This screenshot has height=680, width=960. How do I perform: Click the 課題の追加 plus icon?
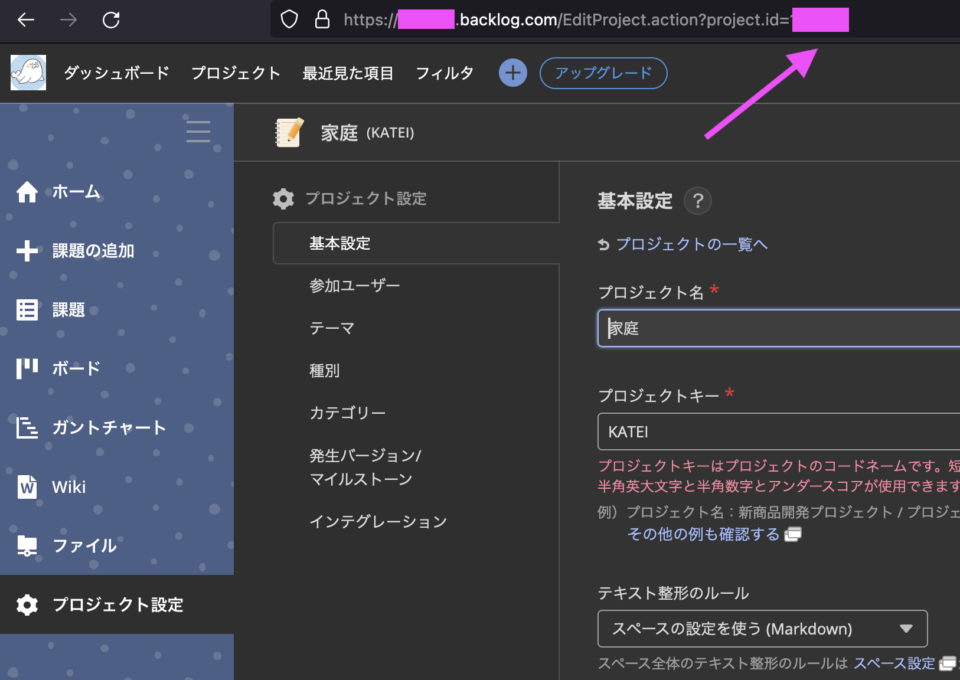click(27, 250)
